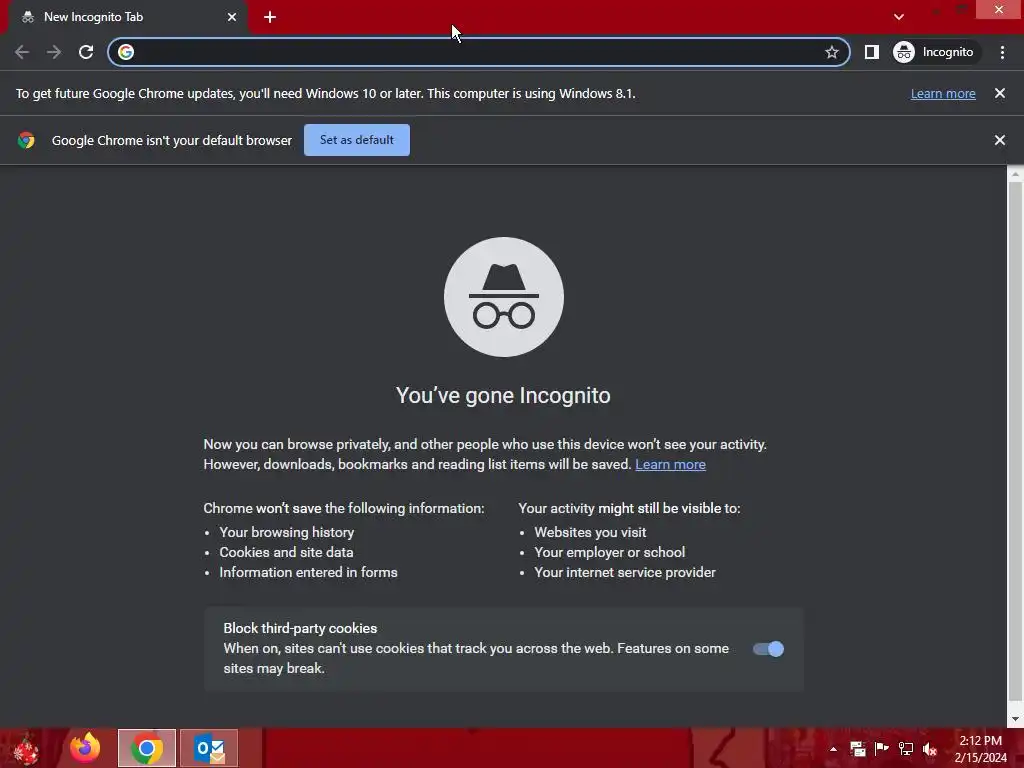Select the New Incognito Tab
1024x768 pixels.
point(128,17)
